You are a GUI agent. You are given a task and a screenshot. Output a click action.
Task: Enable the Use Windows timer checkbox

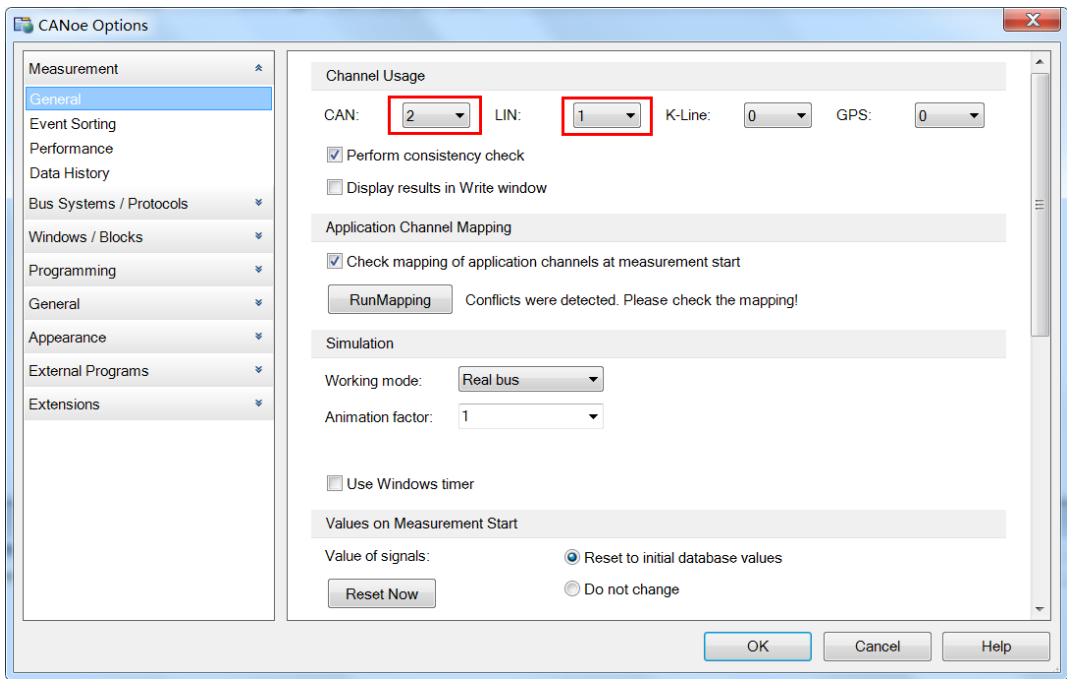click(x=335, y=485)
